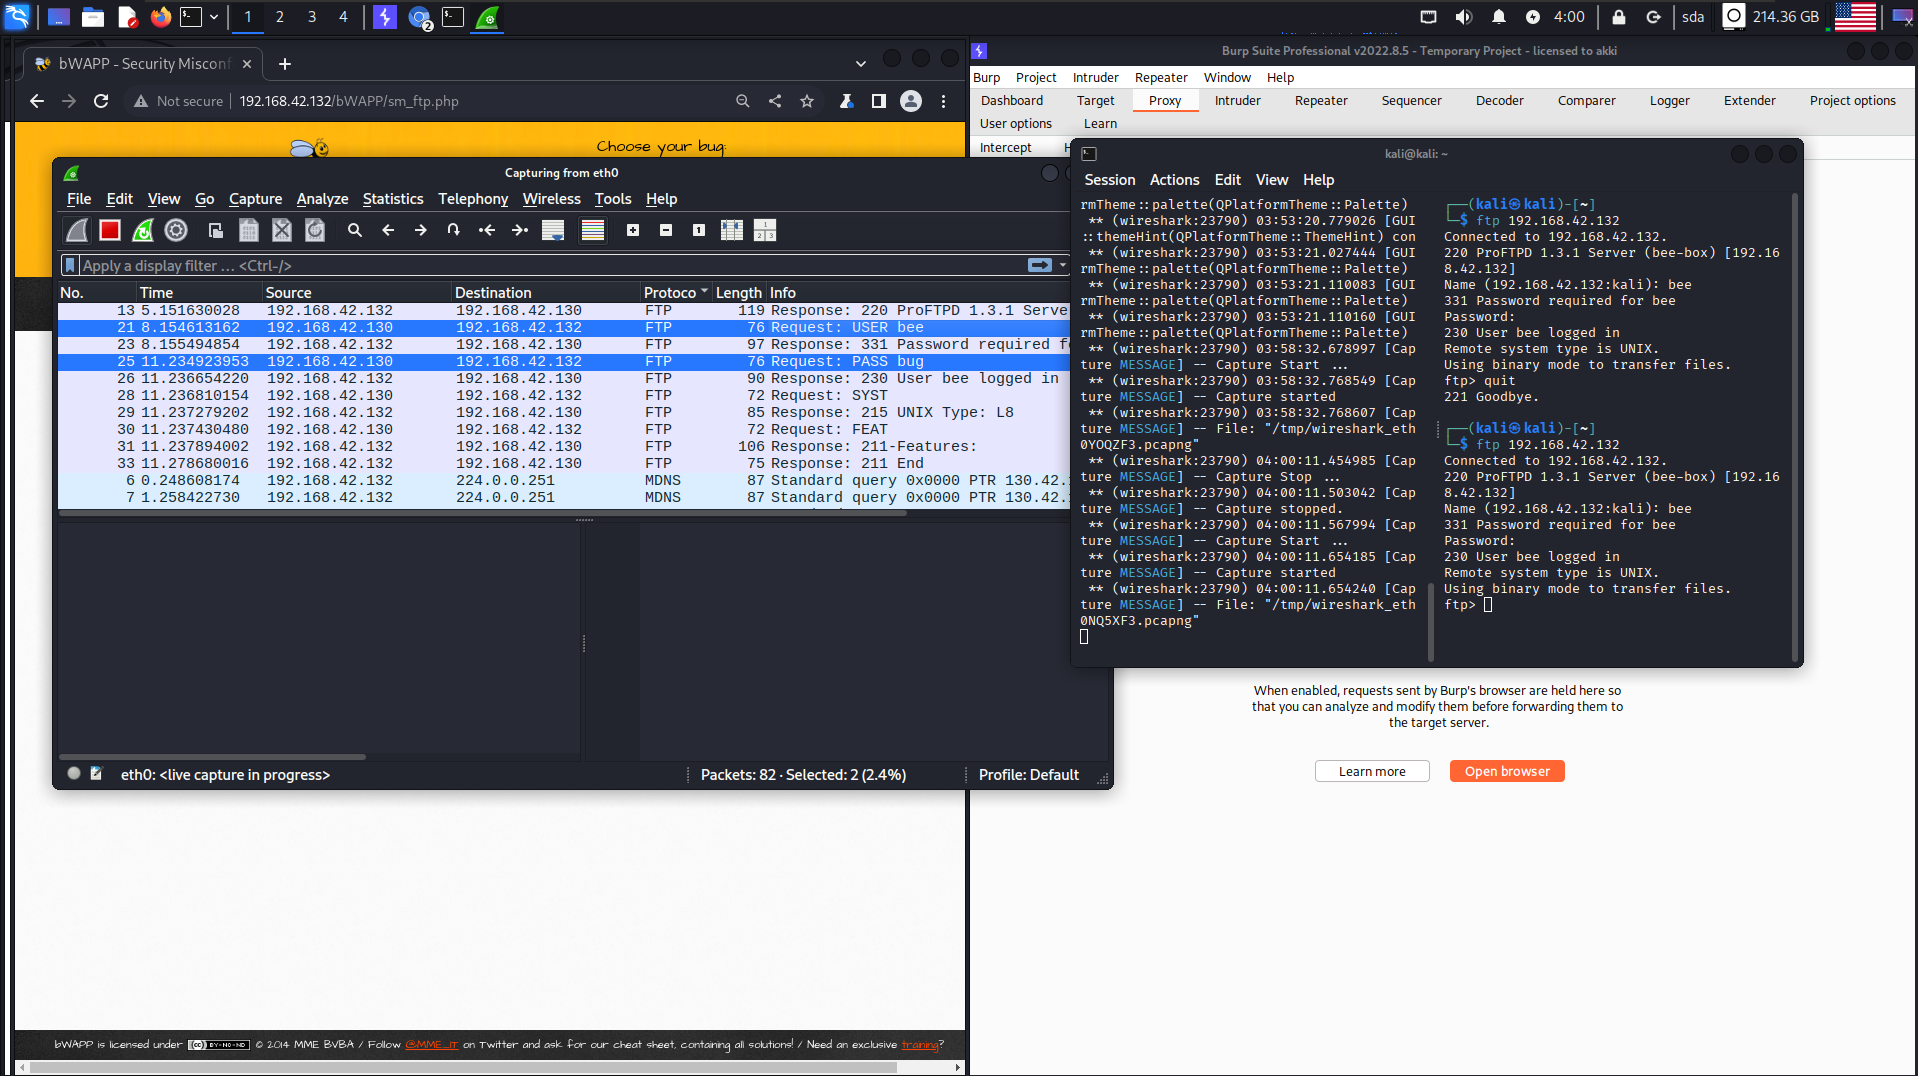The height and width of the screenshot is (1076, 1918).
Task: Expand the taskbar terminal dropdown arrow
Action: pos(214,17)
